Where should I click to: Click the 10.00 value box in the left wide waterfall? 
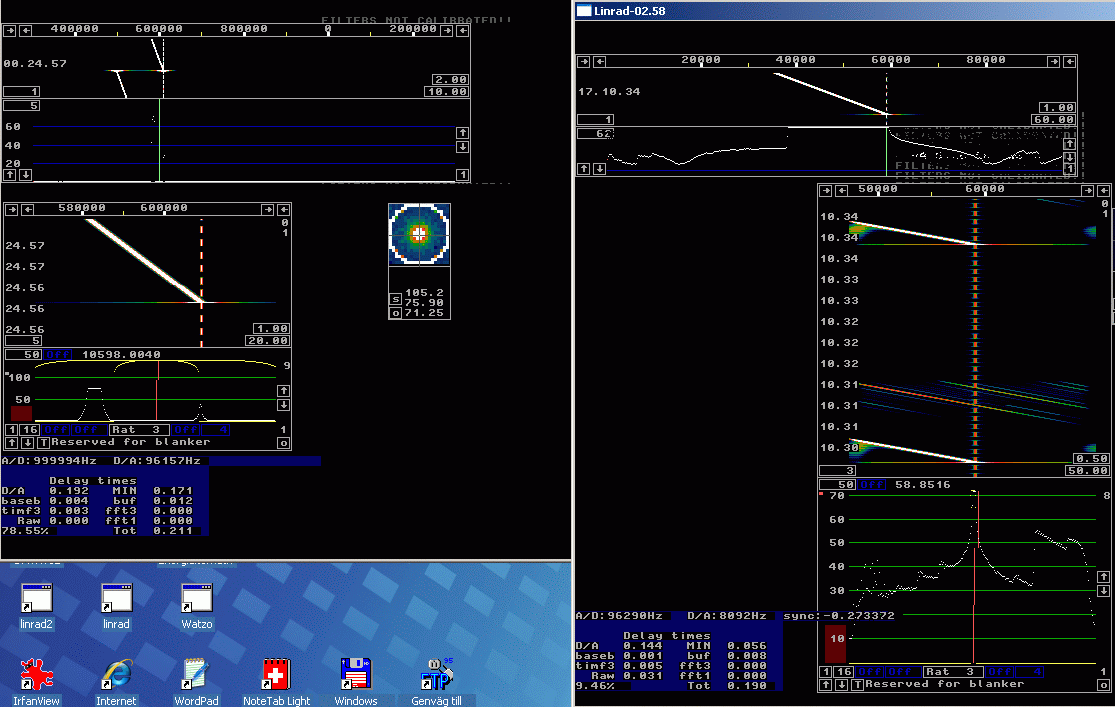pos(447,92)
